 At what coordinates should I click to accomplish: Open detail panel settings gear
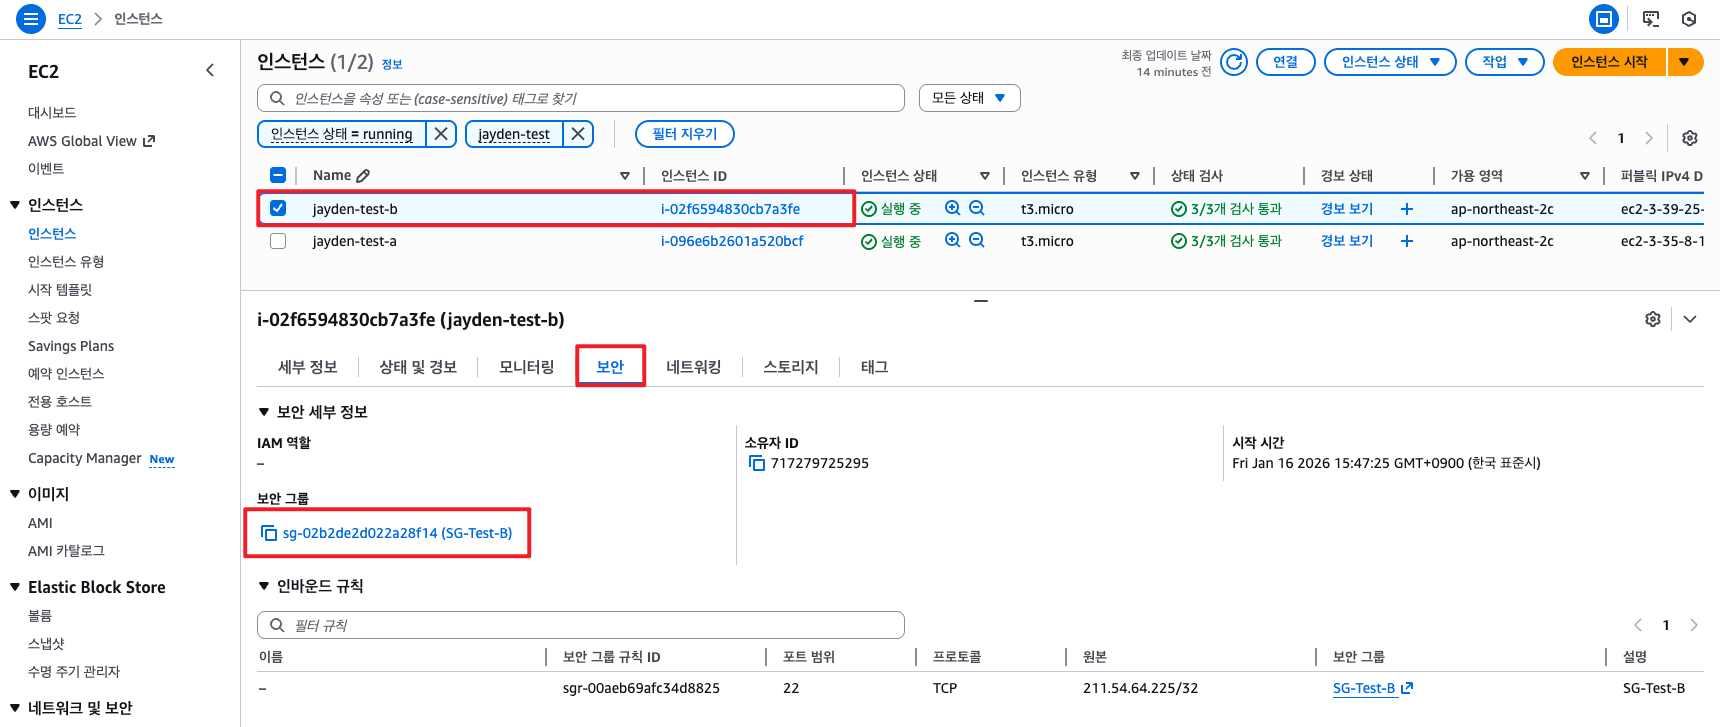click(1653, 319)
